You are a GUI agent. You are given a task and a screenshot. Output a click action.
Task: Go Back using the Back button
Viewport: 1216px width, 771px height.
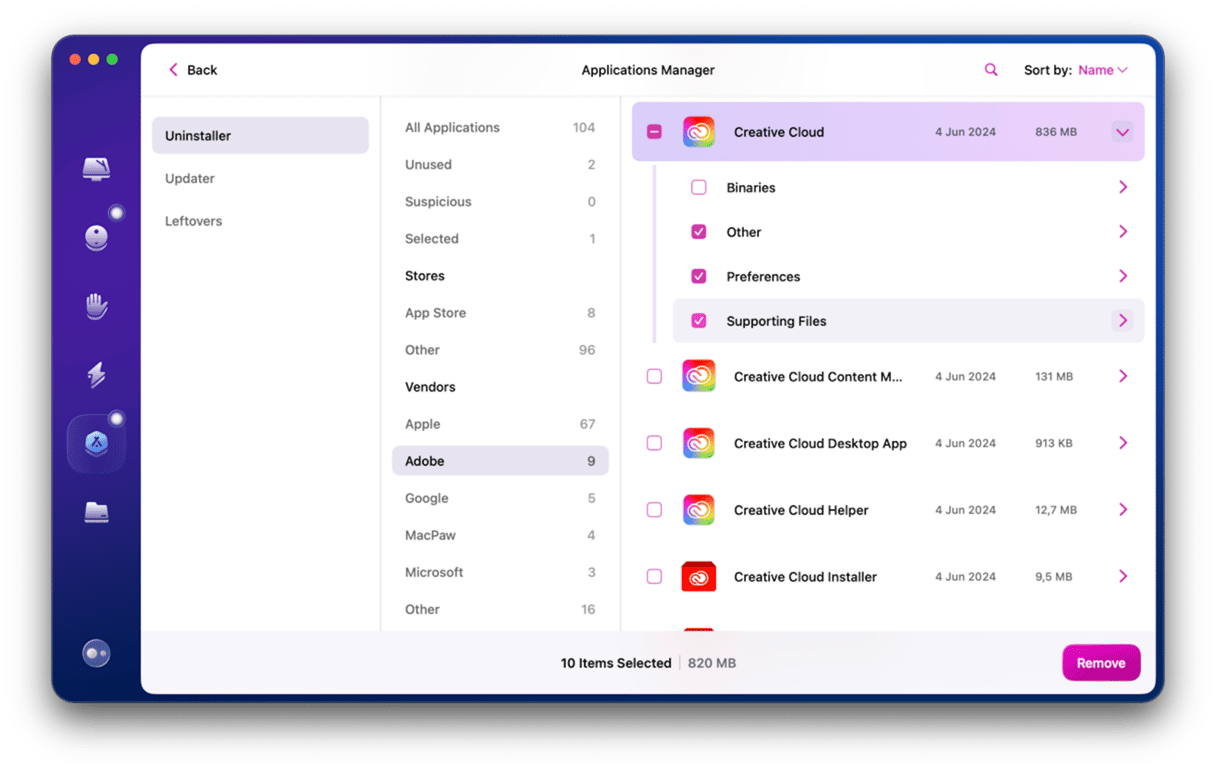[193, 70]
